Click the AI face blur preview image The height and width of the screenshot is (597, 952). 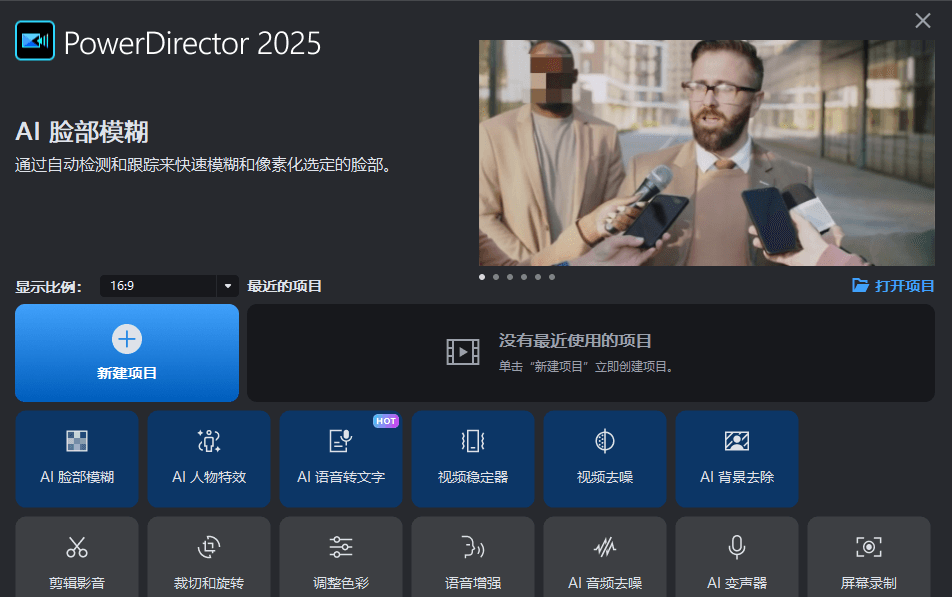(706, 153)
